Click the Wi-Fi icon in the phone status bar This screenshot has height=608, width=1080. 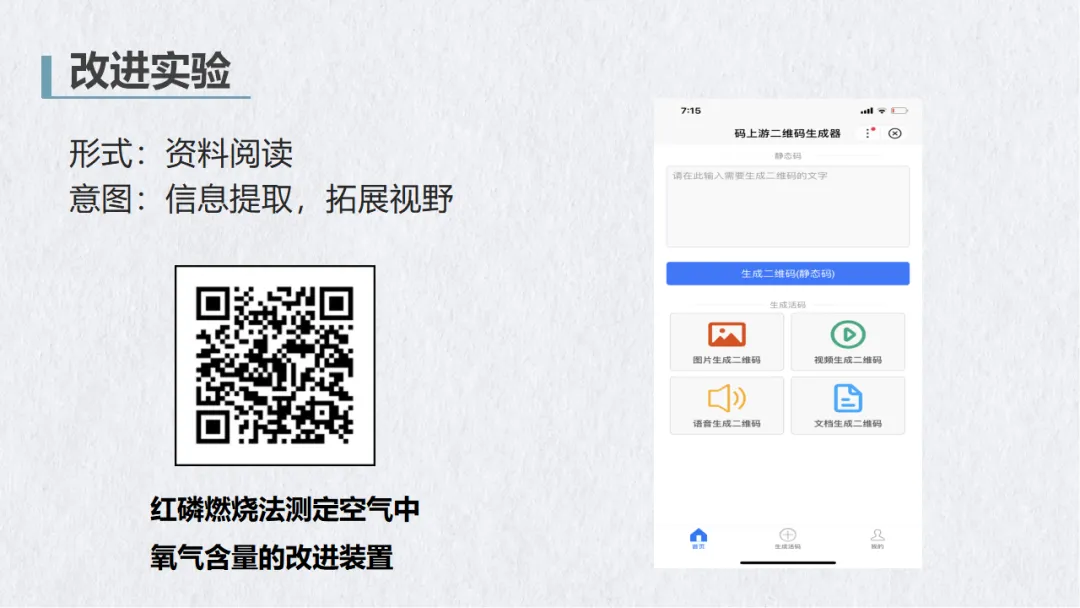pyautogui.click(x=882, y=111)
